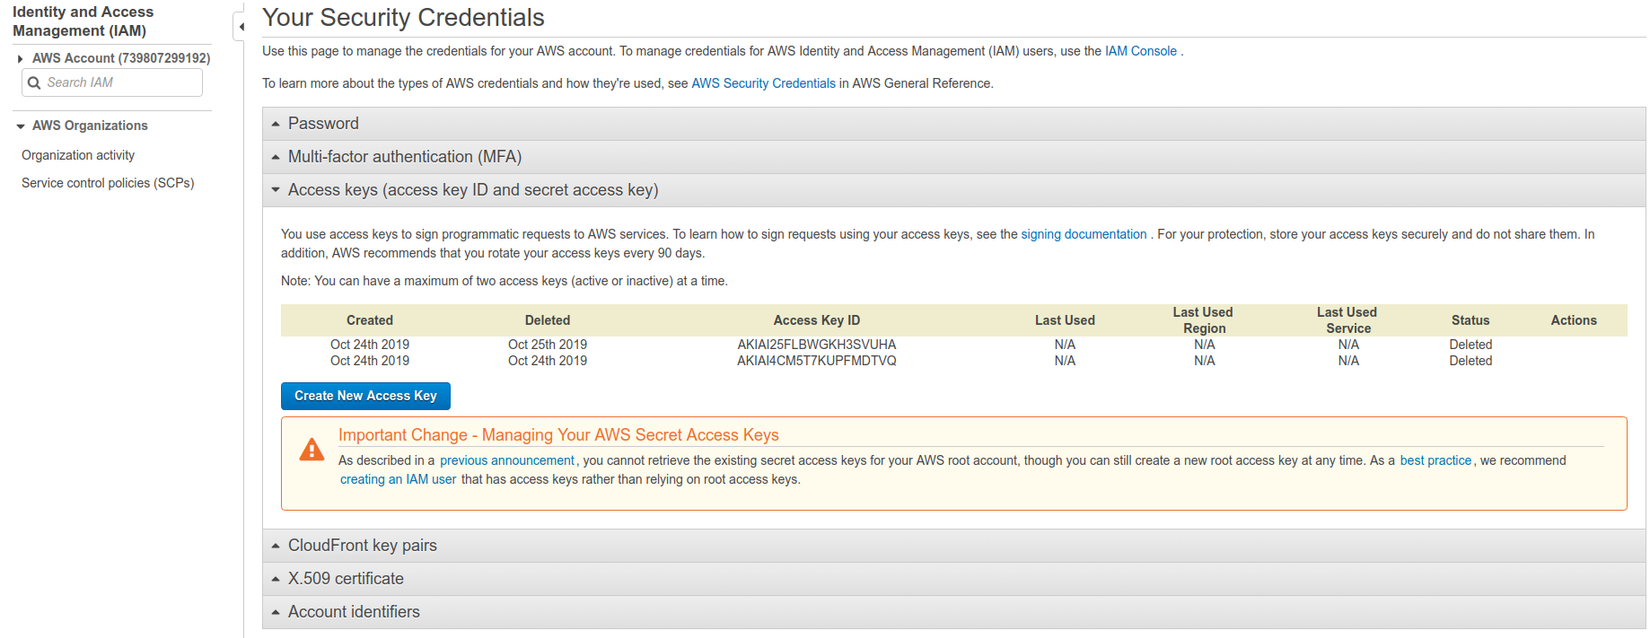Open the IAM Console link
The image size is (1650, 638).
tap(1140, 51)
